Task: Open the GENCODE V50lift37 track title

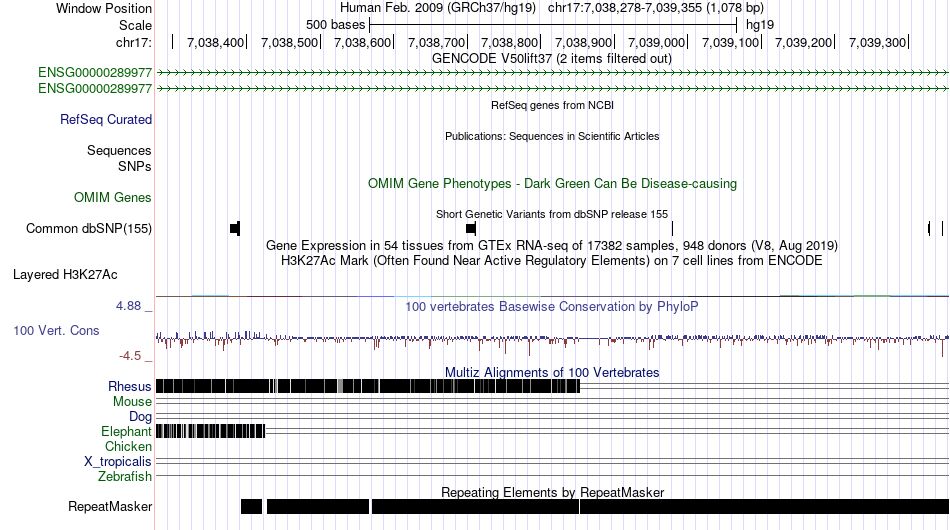Action: pyautogui.click(x=552, y=59)
